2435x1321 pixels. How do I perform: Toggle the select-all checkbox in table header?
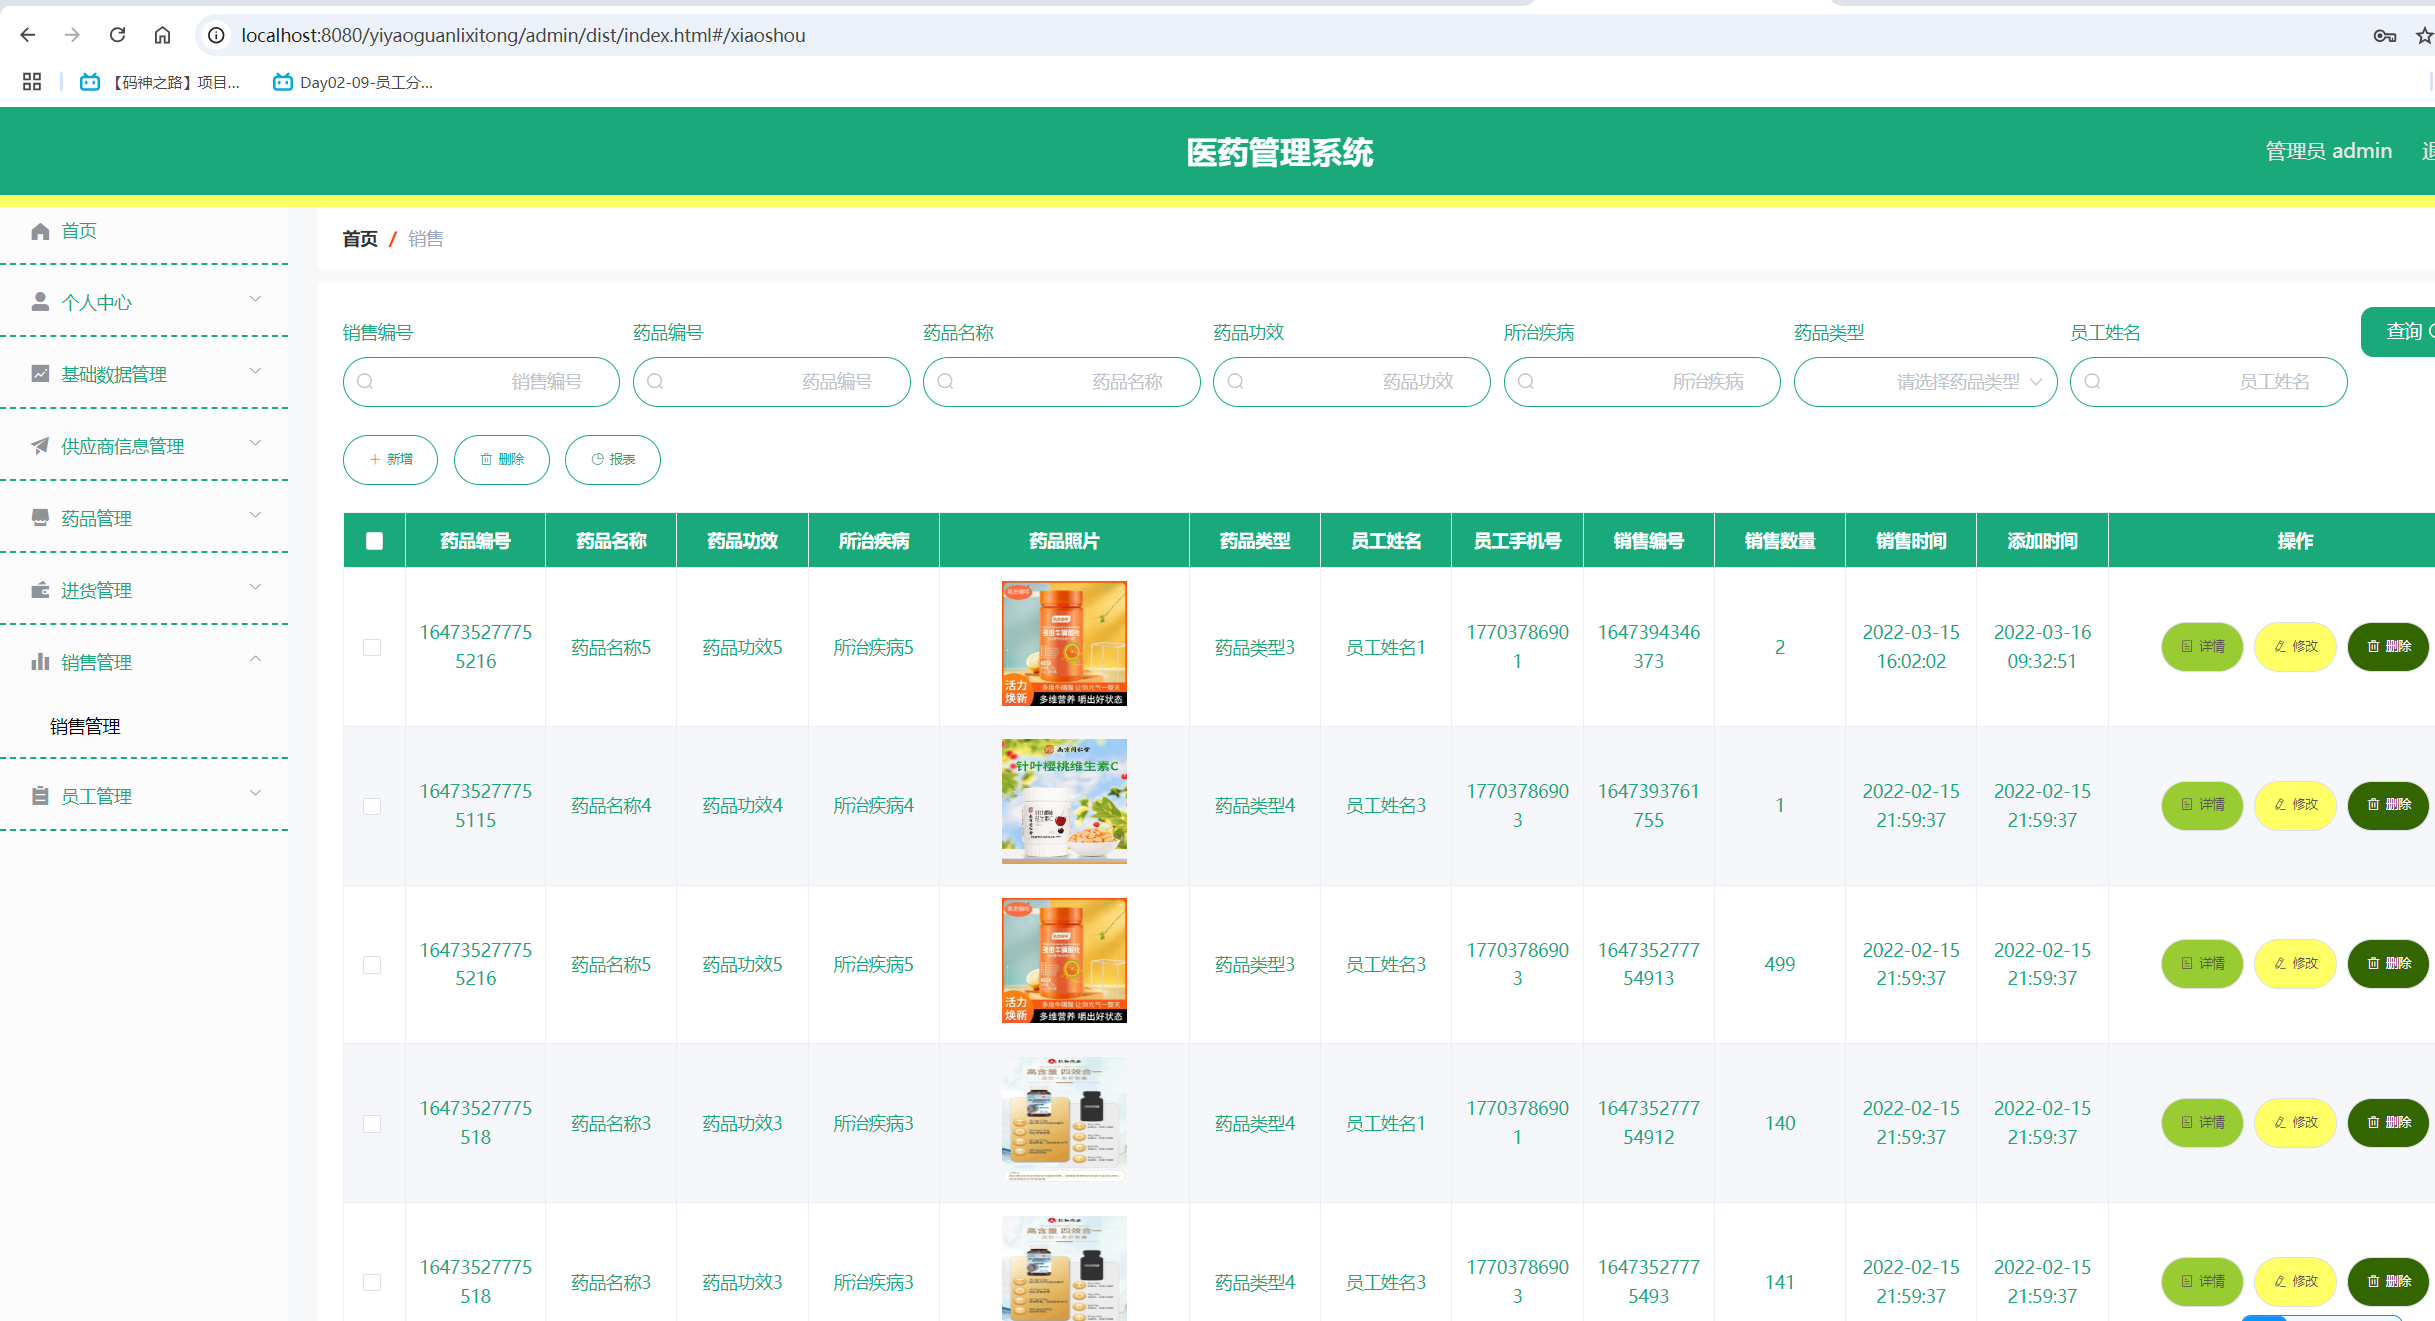click(374, 541)
